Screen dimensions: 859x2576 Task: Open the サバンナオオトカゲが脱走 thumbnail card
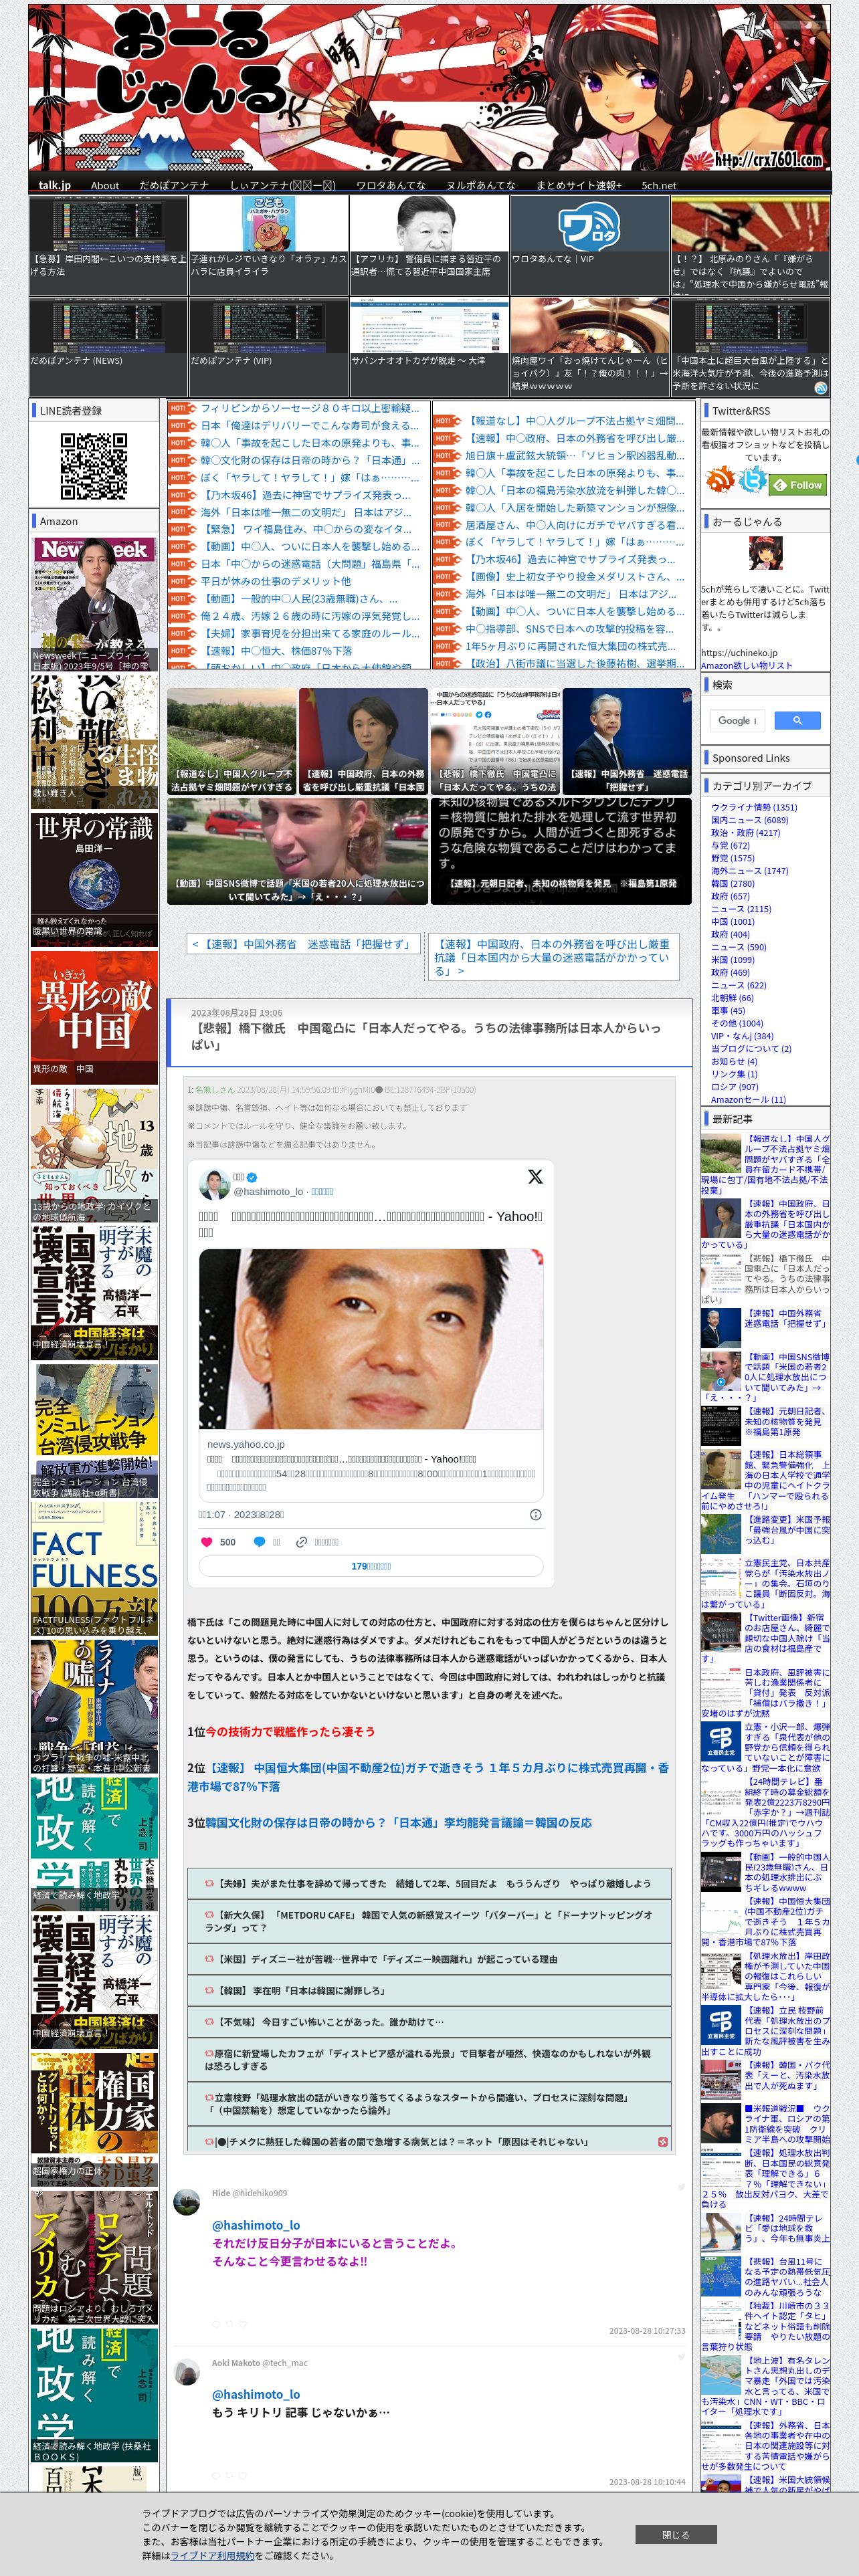(x=429, y=346)
